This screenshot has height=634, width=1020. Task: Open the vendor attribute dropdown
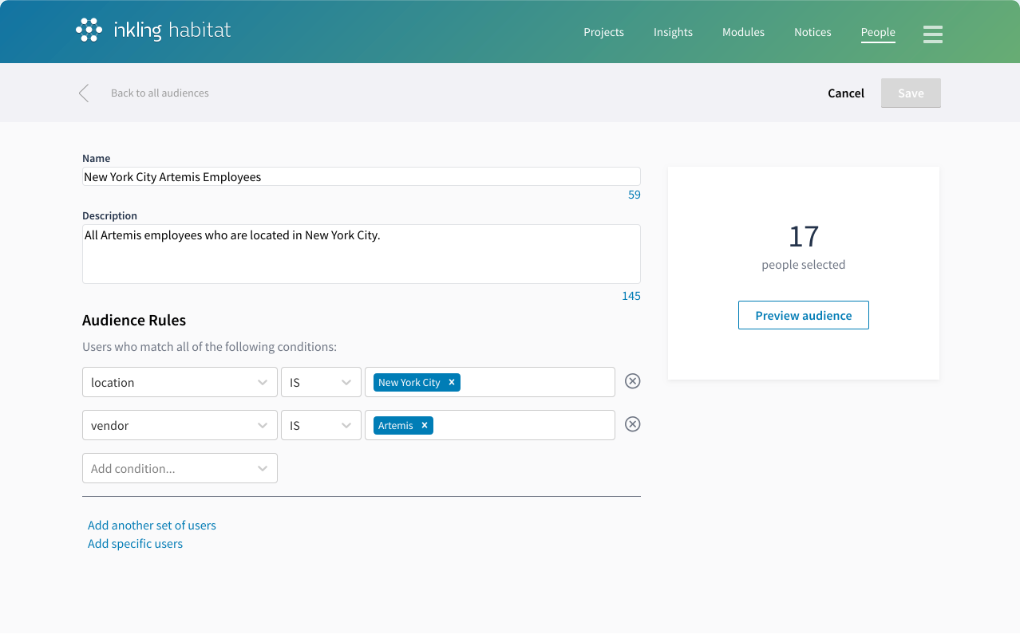[179, 425]
